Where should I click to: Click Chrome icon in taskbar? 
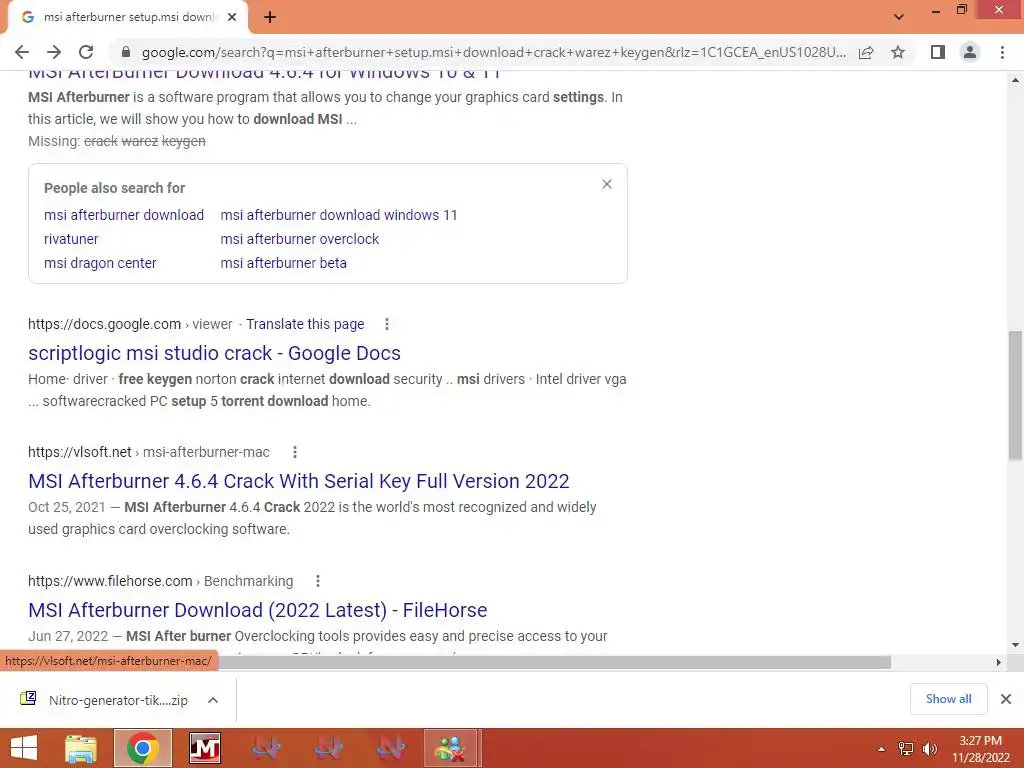tap(143, 748)
